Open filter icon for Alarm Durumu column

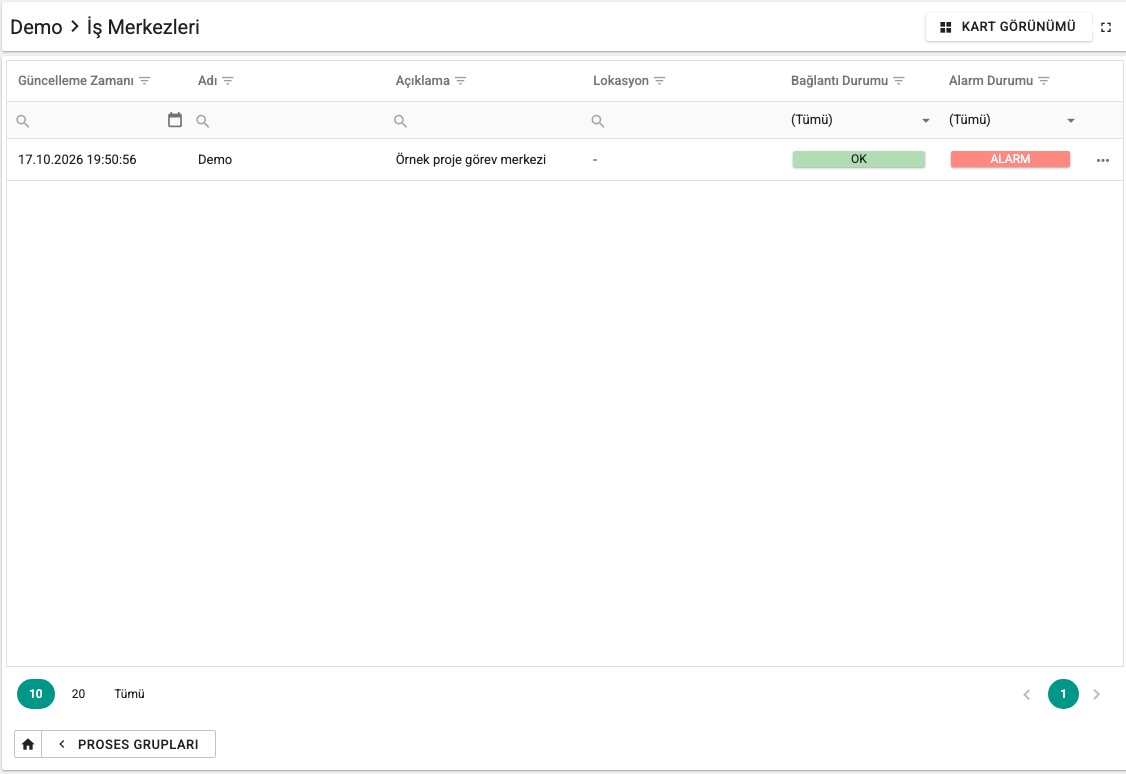pos(1043,81)
